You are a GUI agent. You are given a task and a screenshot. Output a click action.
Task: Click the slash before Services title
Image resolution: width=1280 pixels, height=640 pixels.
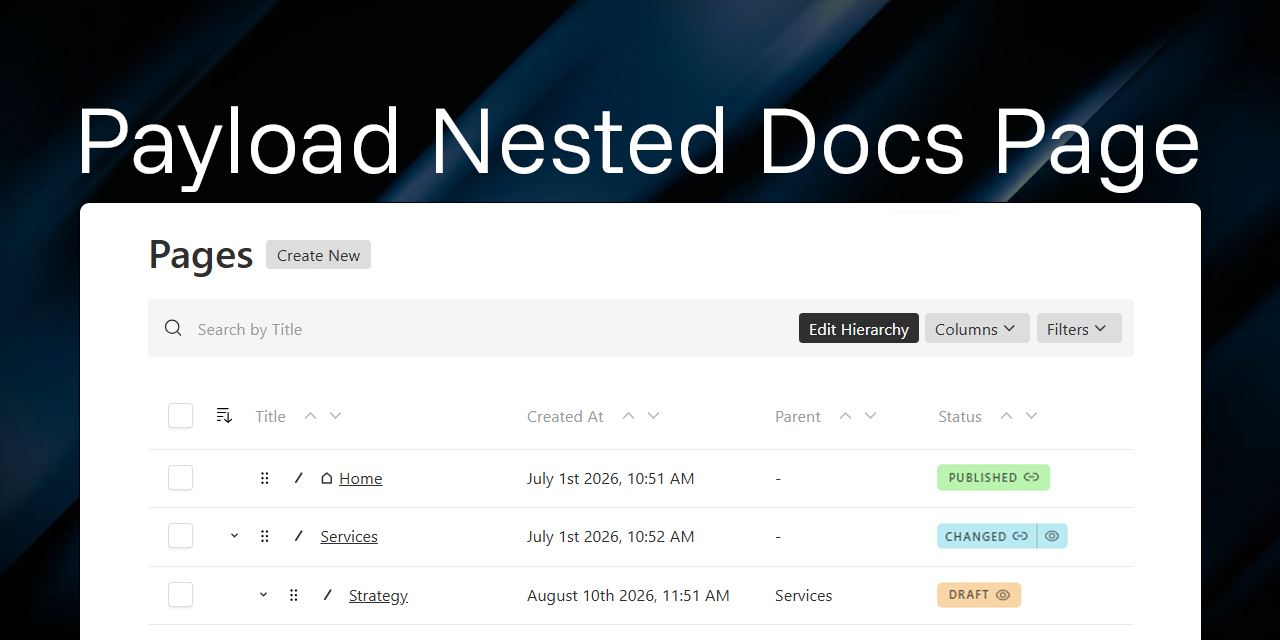tap(298, 536)
